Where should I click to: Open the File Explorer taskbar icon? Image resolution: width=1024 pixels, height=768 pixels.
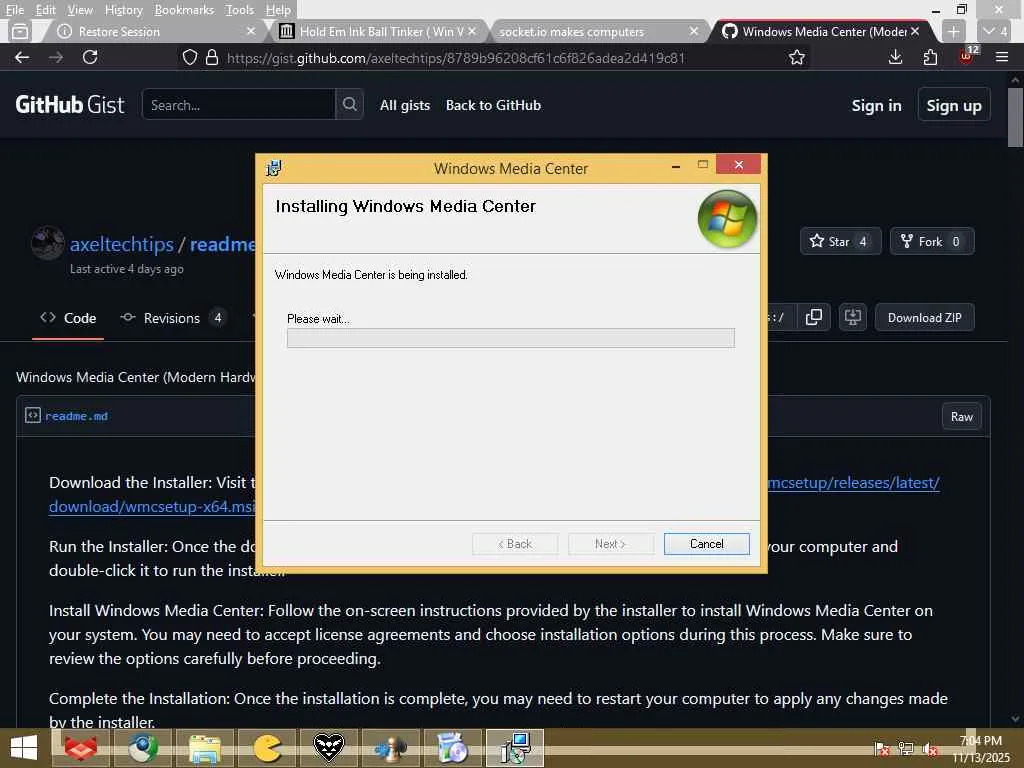point(204,748)
